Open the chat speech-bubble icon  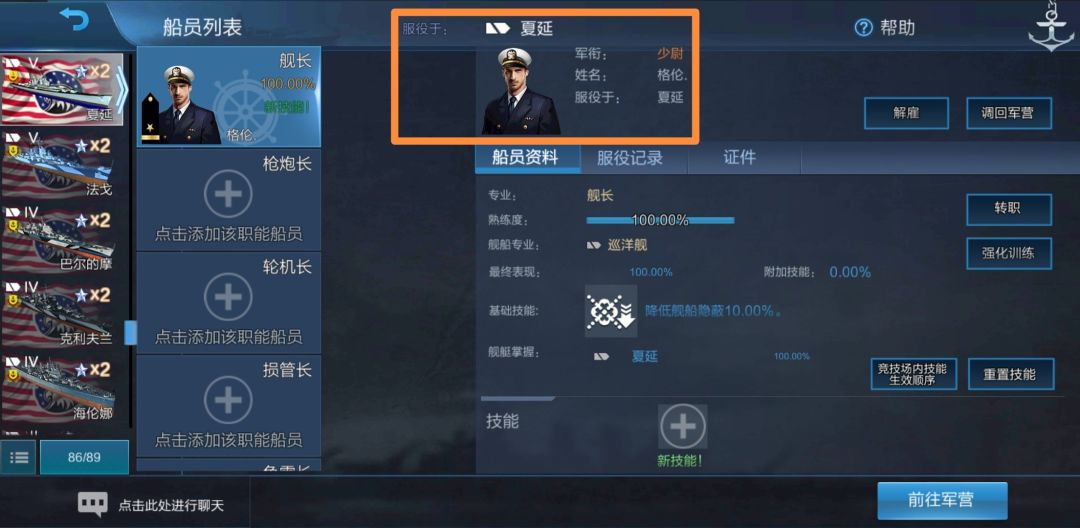pos(92,505)
